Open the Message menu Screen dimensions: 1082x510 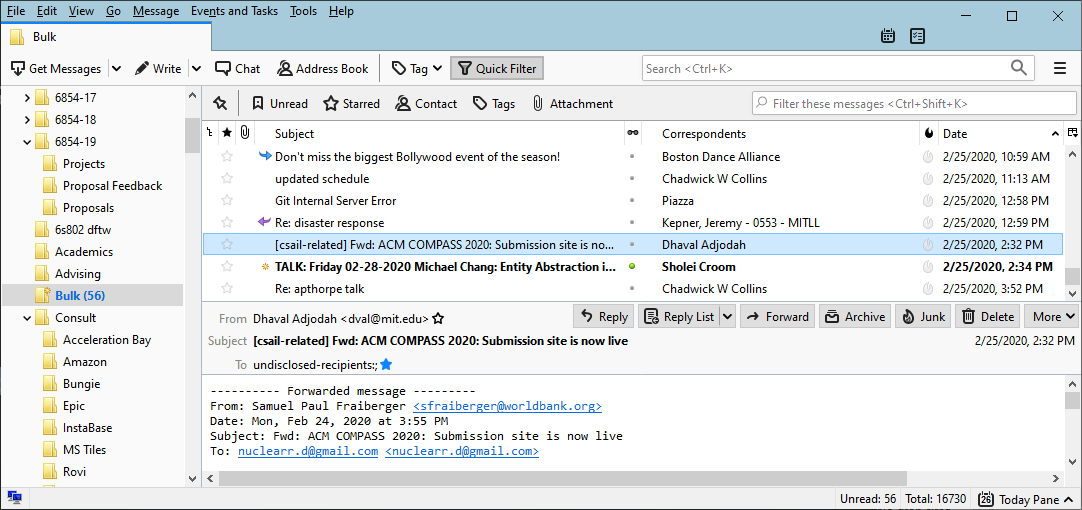pos(156,11)
